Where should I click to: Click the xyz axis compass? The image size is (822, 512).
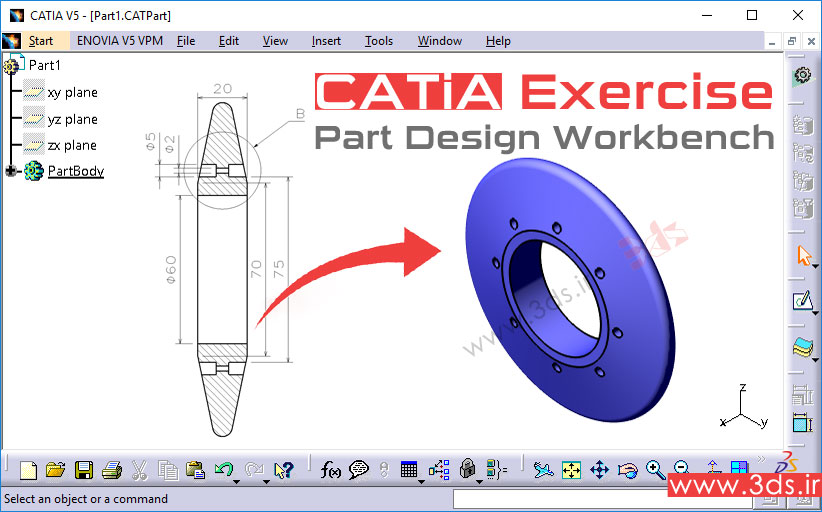(x=743, y=406)
